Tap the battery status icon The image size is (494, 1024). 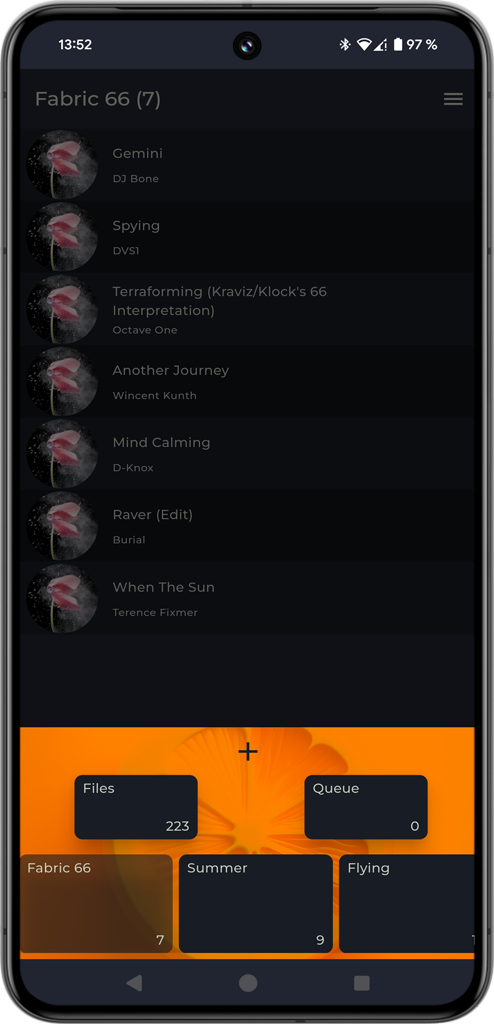[x=398, y=44]
